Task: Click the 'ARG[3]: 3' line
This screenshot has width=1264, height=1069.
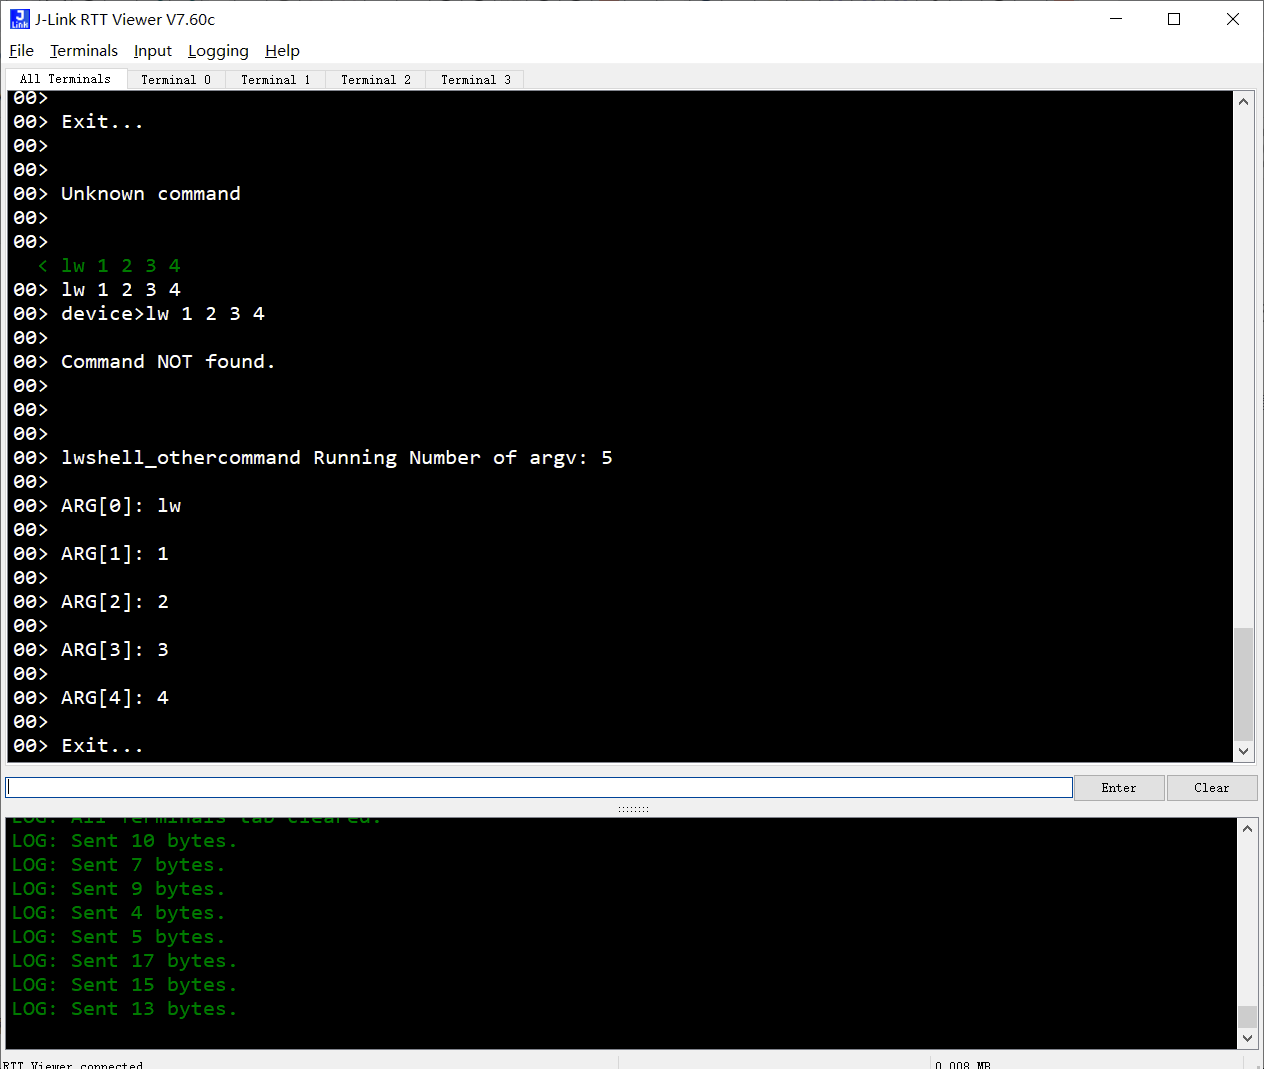Action: click(x=115, y=650)
